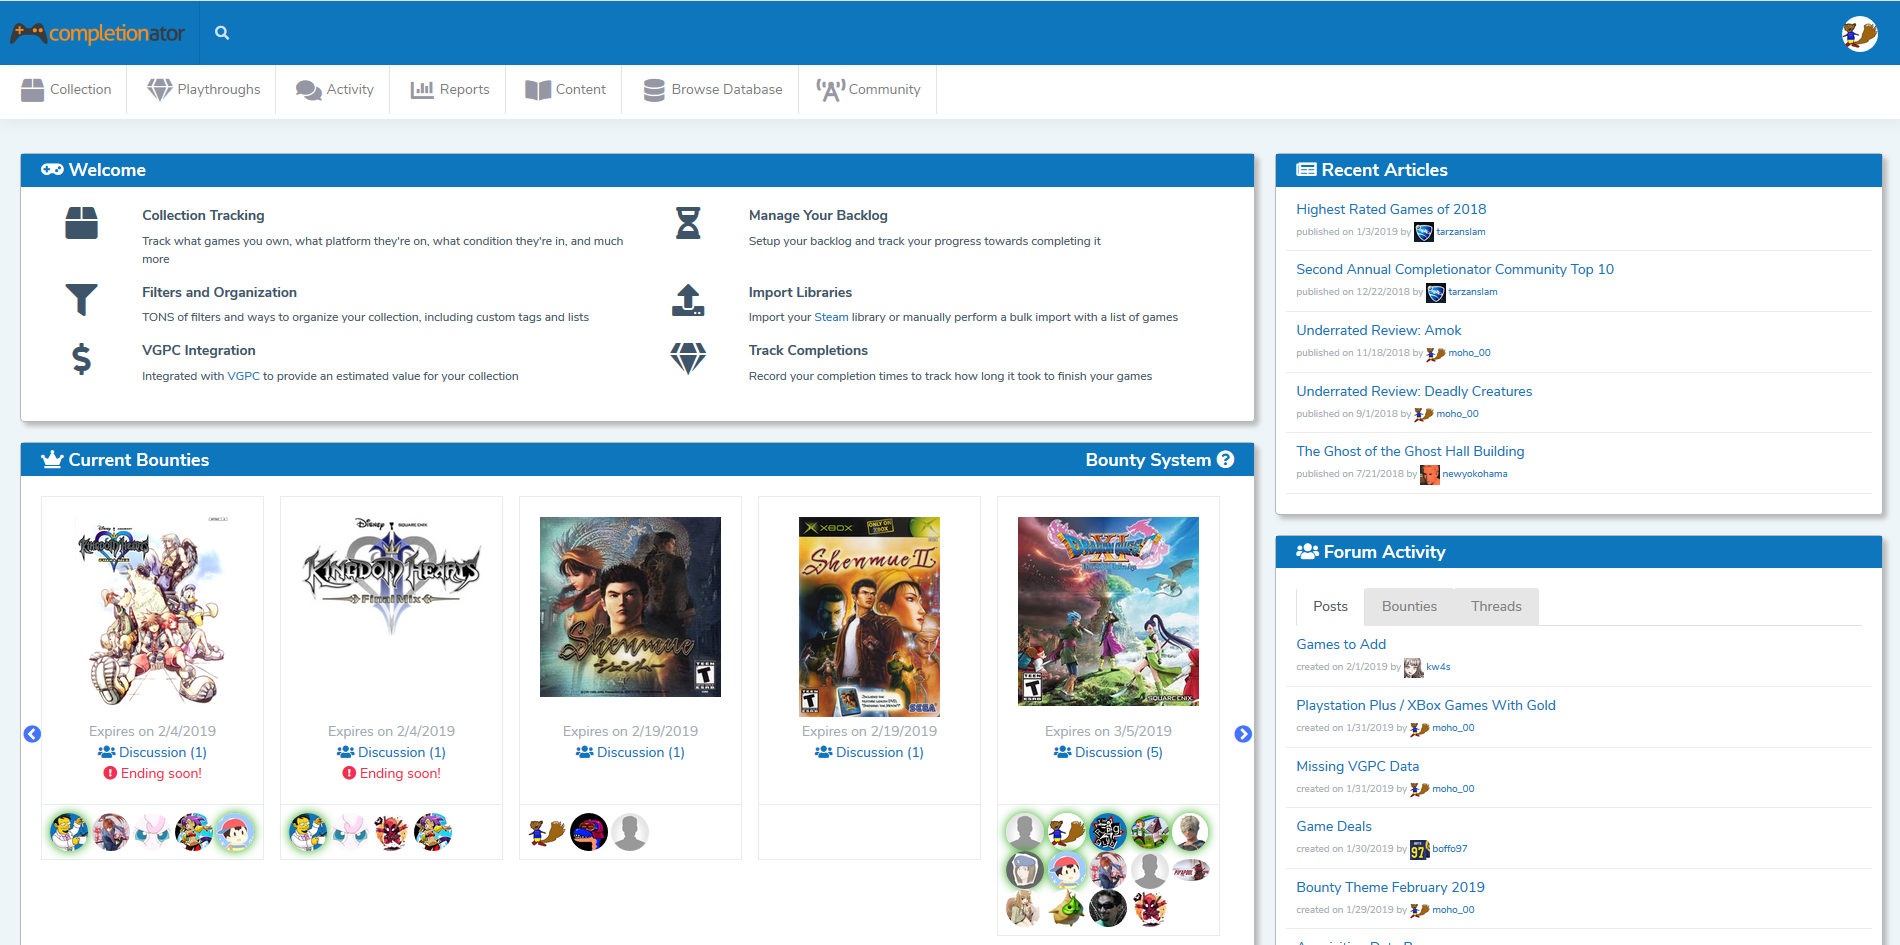Follow the Steam link in Import Libraries

tap(831, 318)
